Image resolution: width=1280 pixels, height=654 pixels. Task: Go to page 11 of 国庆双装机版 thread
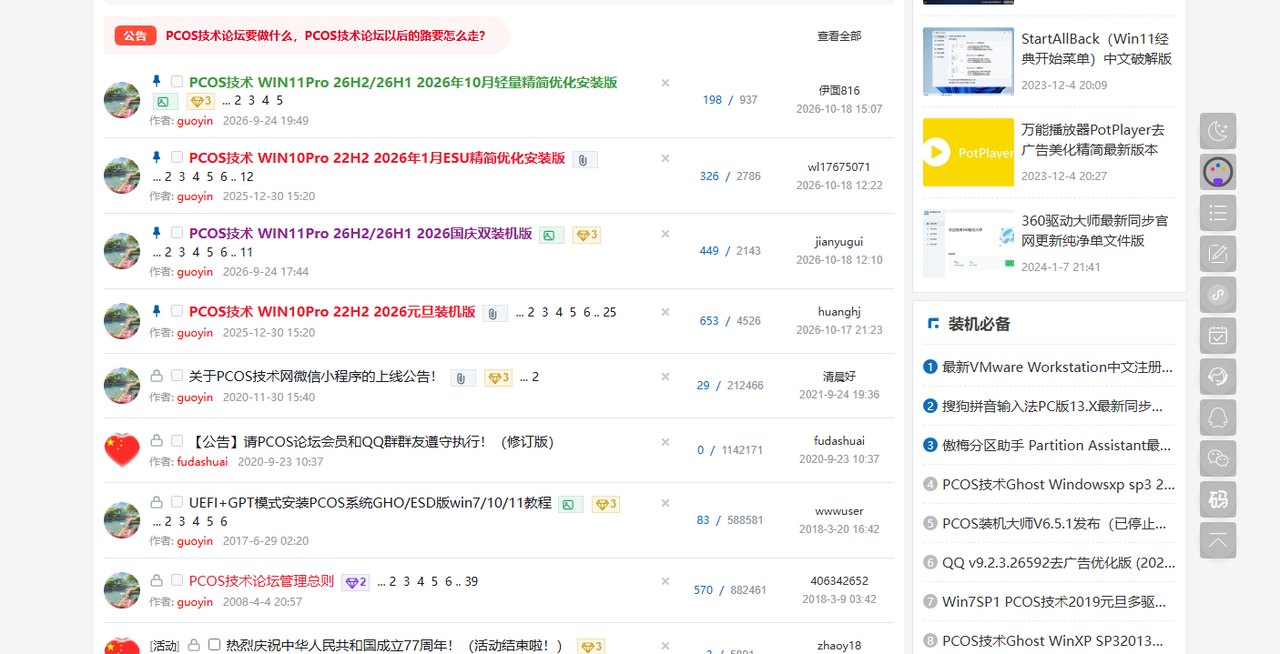click(247, 252)
